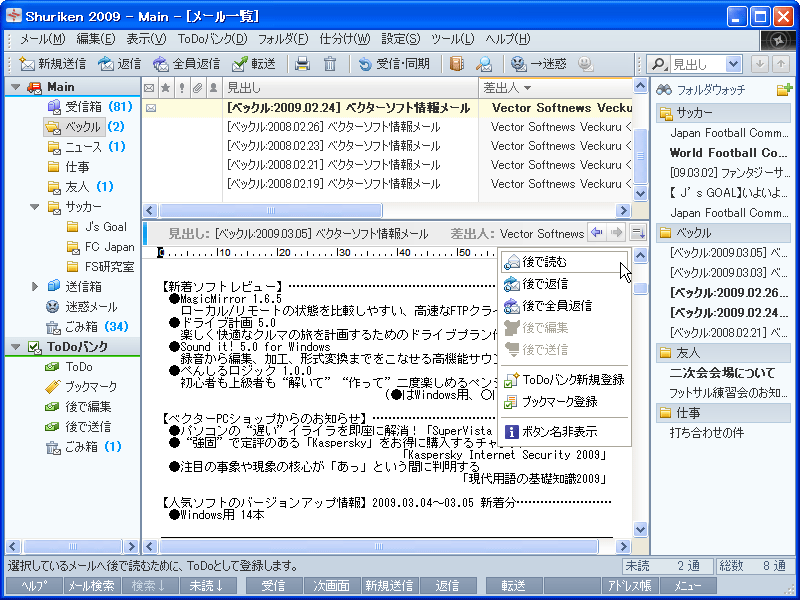Open the 迷惑メール spam folder
This screenshot has height=600, width=800.
click(x=81, y=307)
